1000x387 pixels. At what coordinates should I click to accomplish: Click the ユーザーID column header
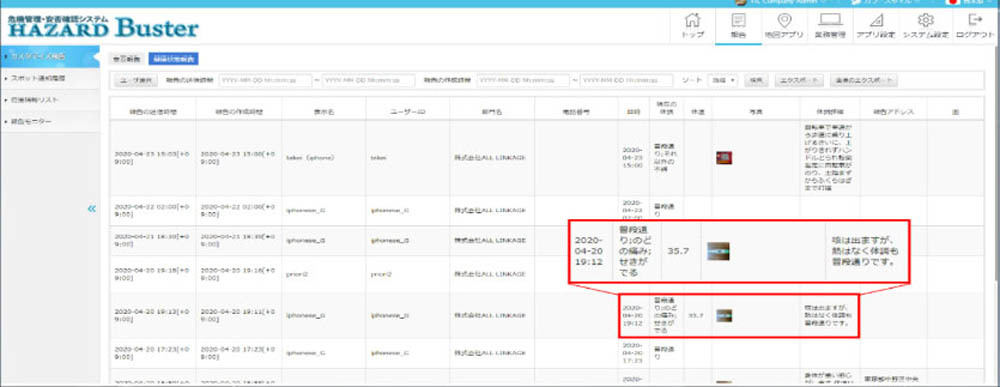tap(408, 111)
